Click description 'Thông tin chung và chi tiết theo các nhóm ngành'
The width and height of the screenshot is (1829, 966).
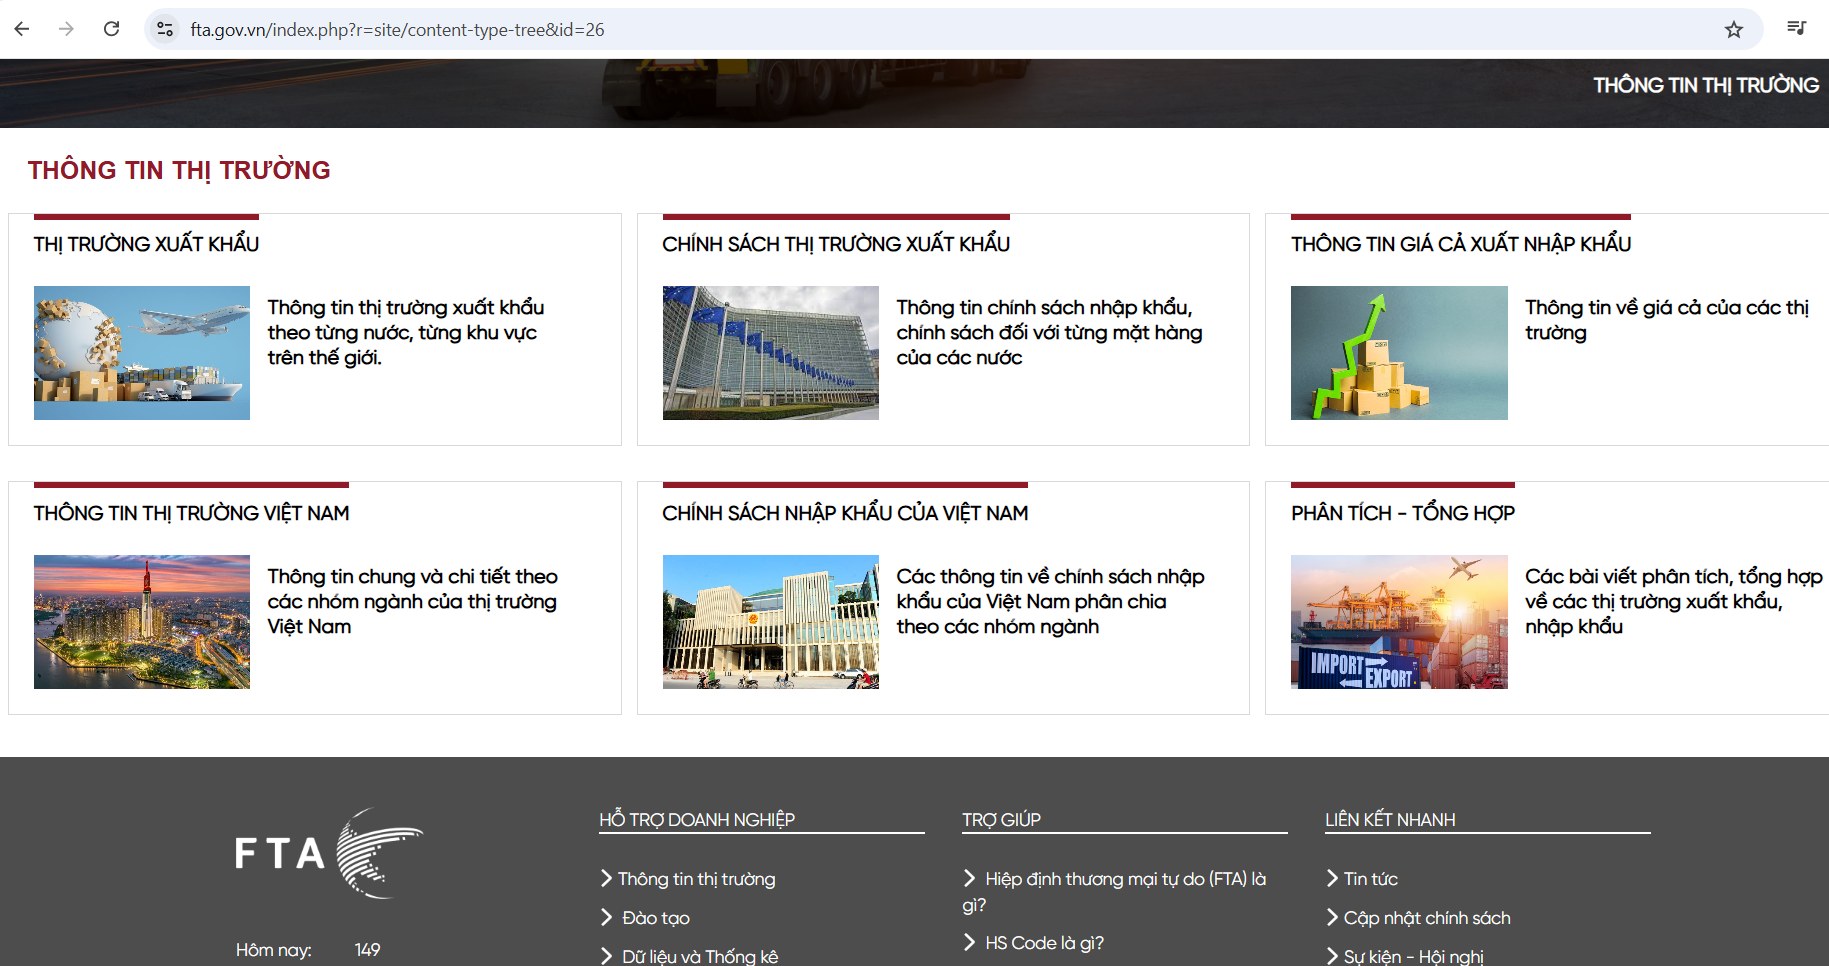(x=412, y=601)
